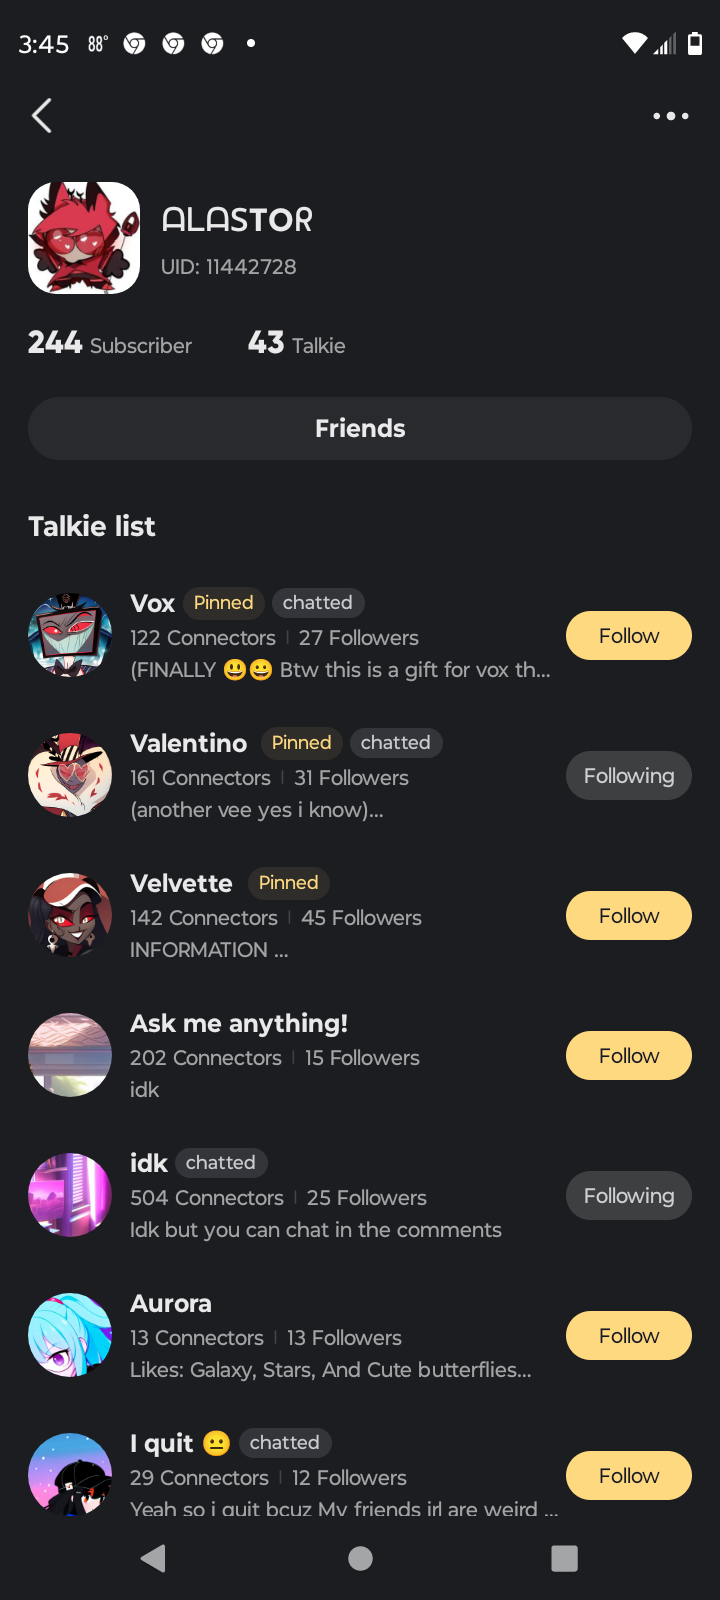Tap ALASTOR's profile avatar

[x=84, y=238]
